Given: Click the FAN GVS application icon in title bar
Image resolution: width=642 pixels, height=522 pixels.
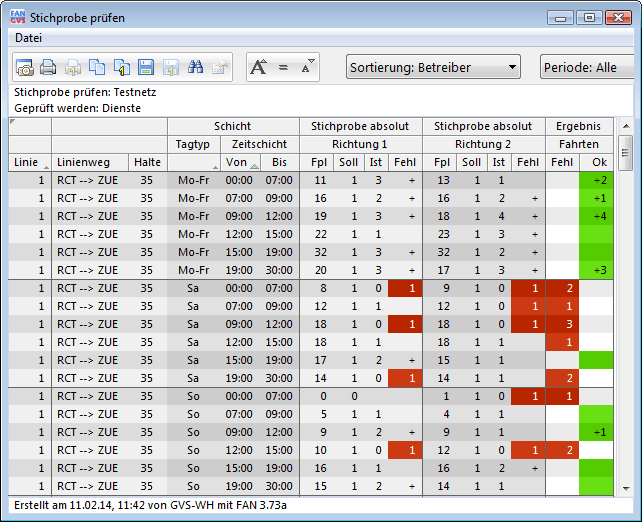Looking at the screenshot, I should click(18, 18).
